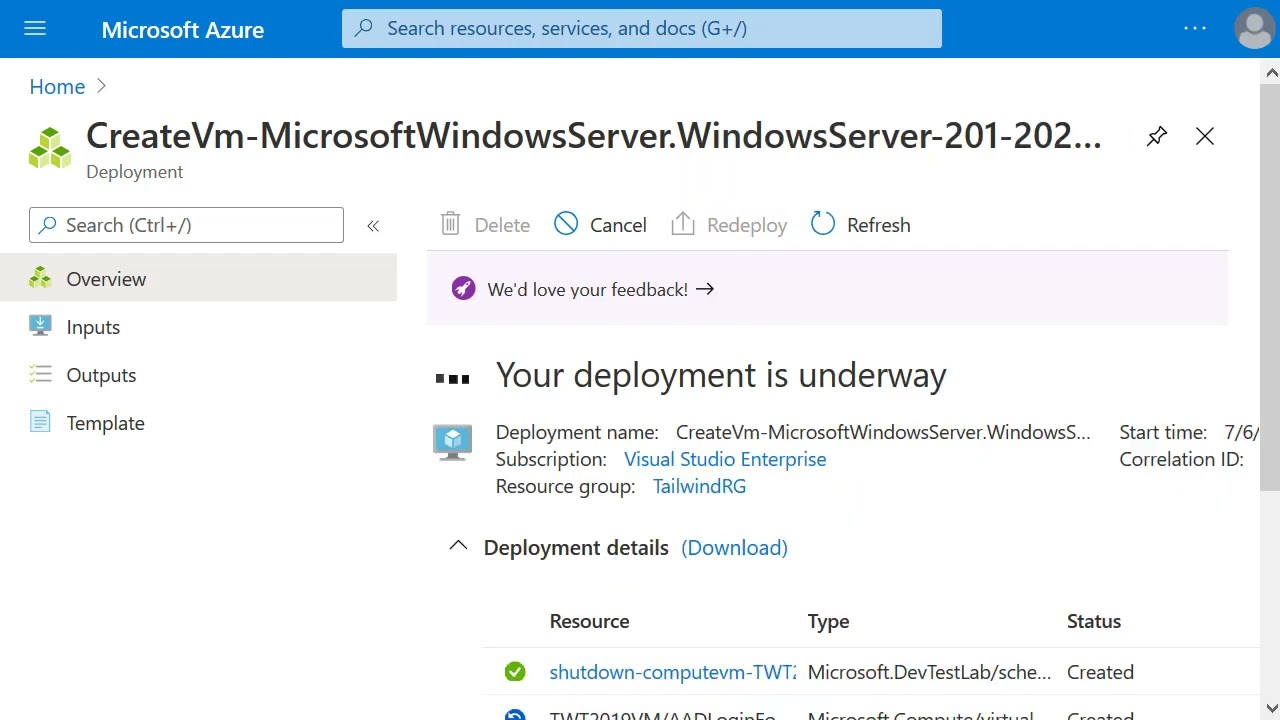Click the Resource column header
The width and height of the screenshot is (1280, 720).
tap(589, 621)
